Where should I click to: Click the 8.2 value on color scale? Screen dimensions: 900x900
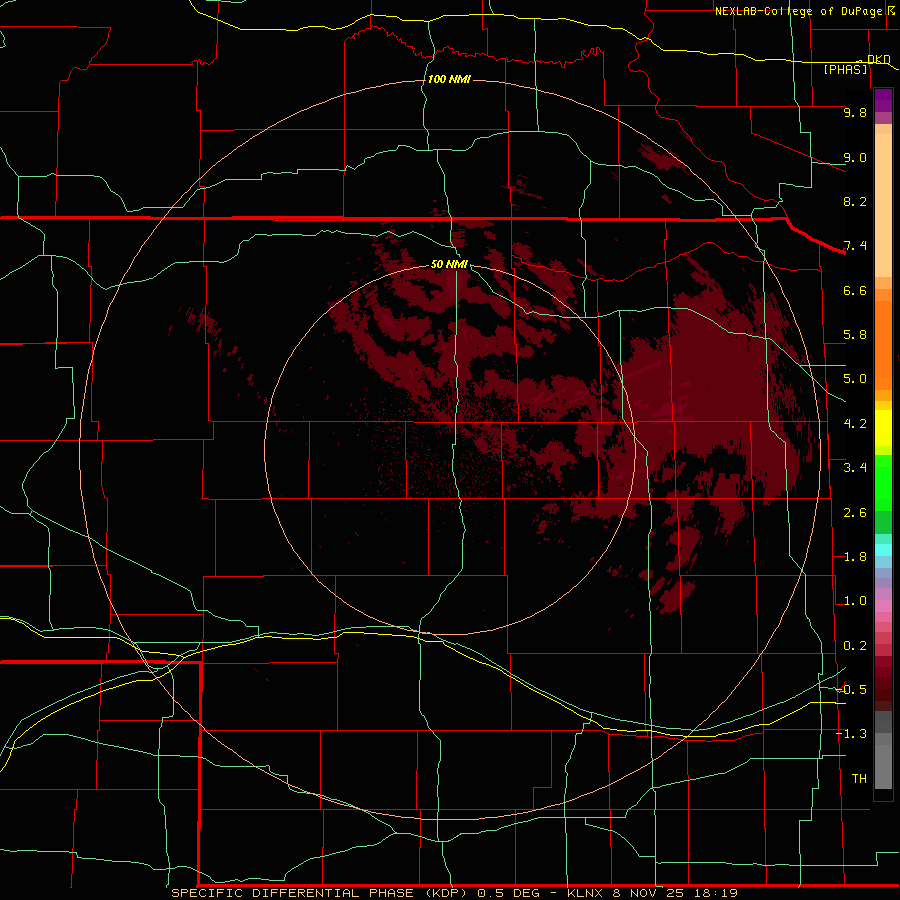(x=855, y=201)
